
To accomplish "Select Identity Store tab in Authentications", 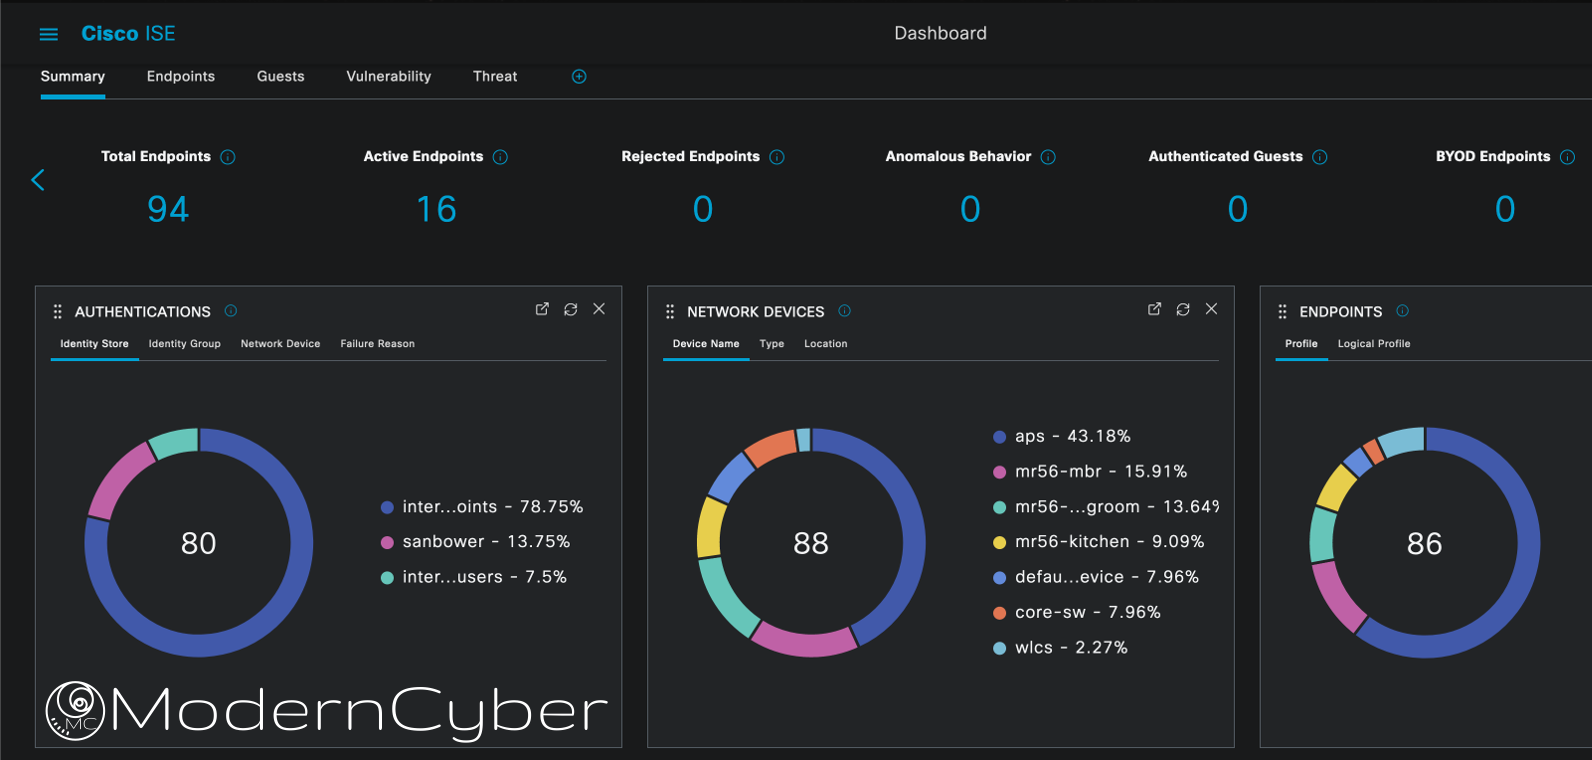I will (x=94, y=344).
